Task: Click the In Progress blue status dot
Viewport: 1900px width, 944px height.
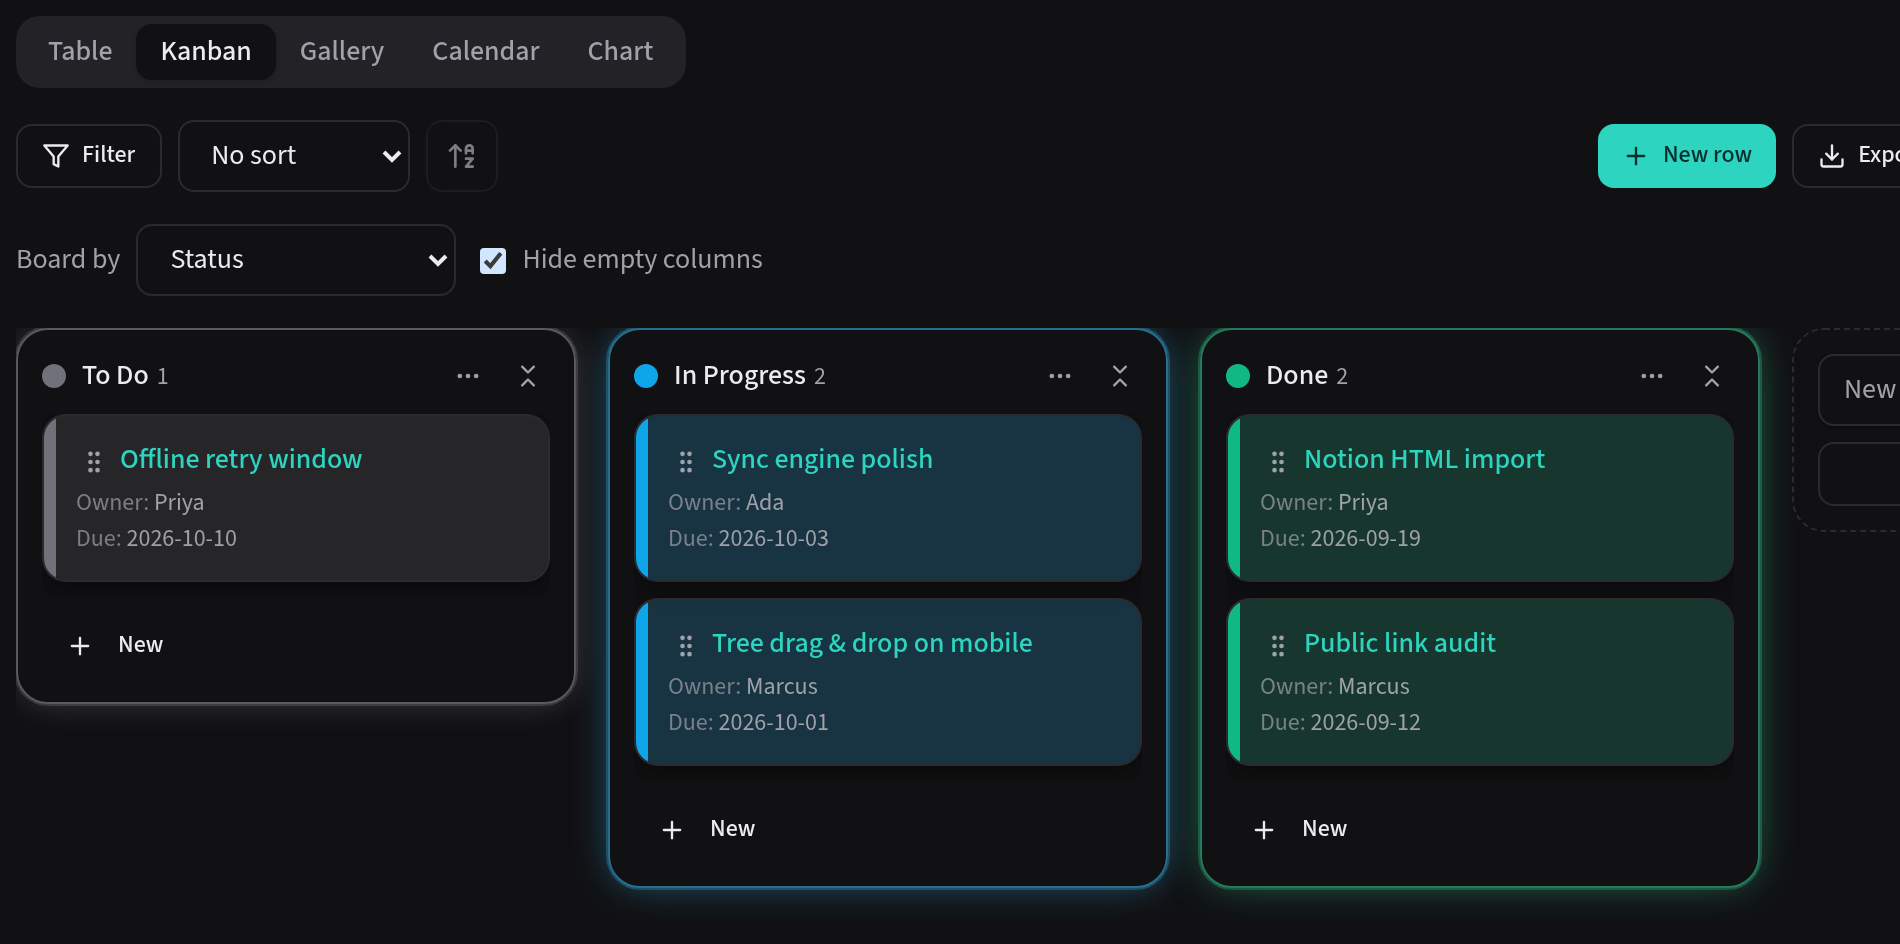Action: click(646, 376)
